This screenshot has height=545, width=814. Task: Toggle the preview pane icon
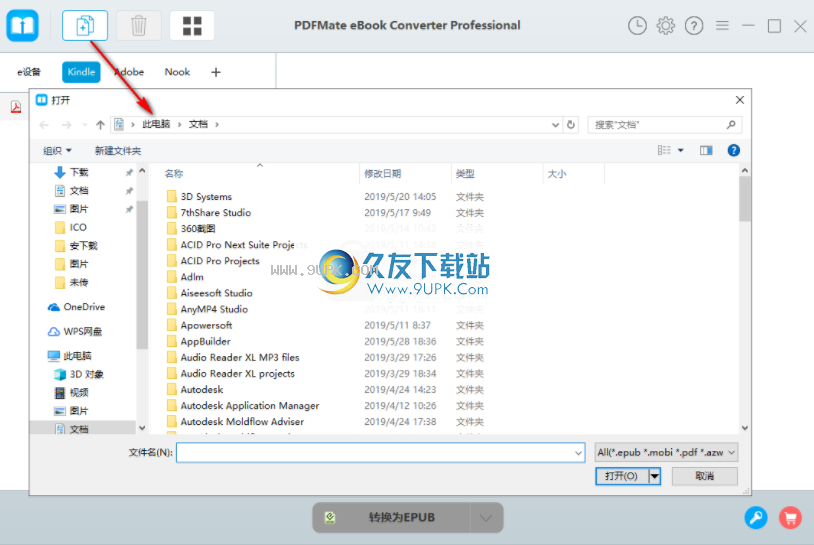(x=706, y=151)
